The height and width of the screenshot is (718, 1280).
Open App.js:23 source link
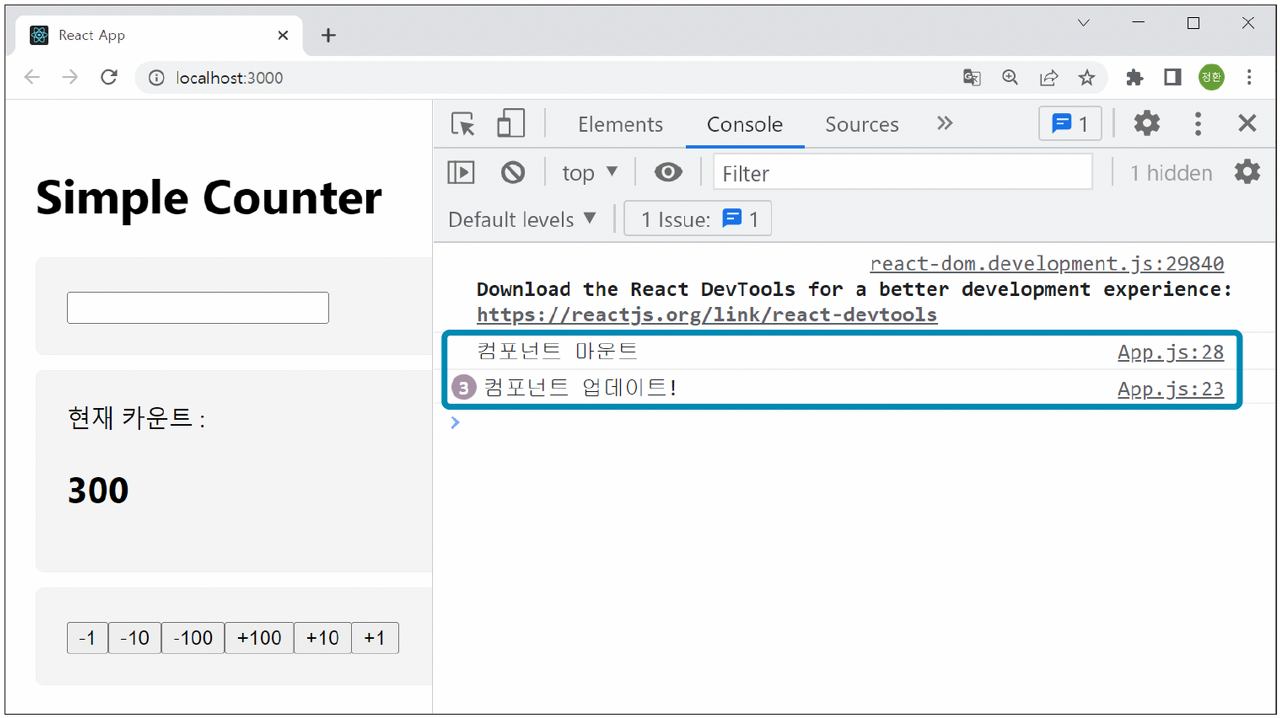pyautogui.click(x=1171, y=388)
